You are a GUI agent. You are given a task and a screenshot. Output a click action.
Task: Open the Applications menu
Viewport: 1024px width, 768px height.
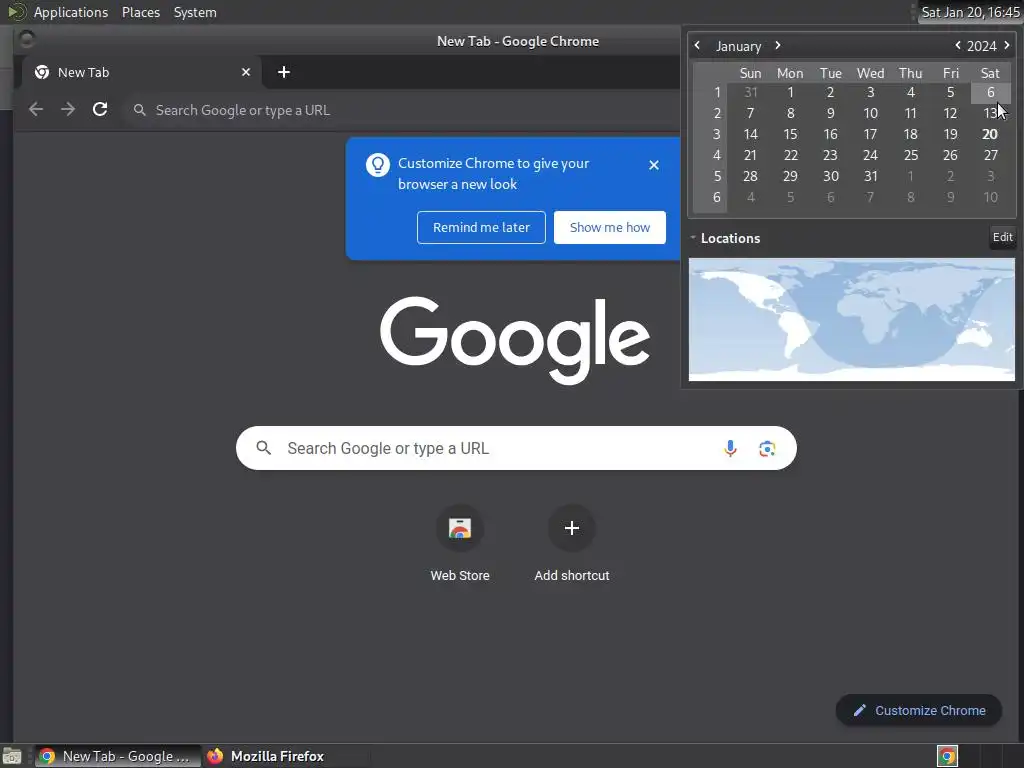[x=71, y=12]
